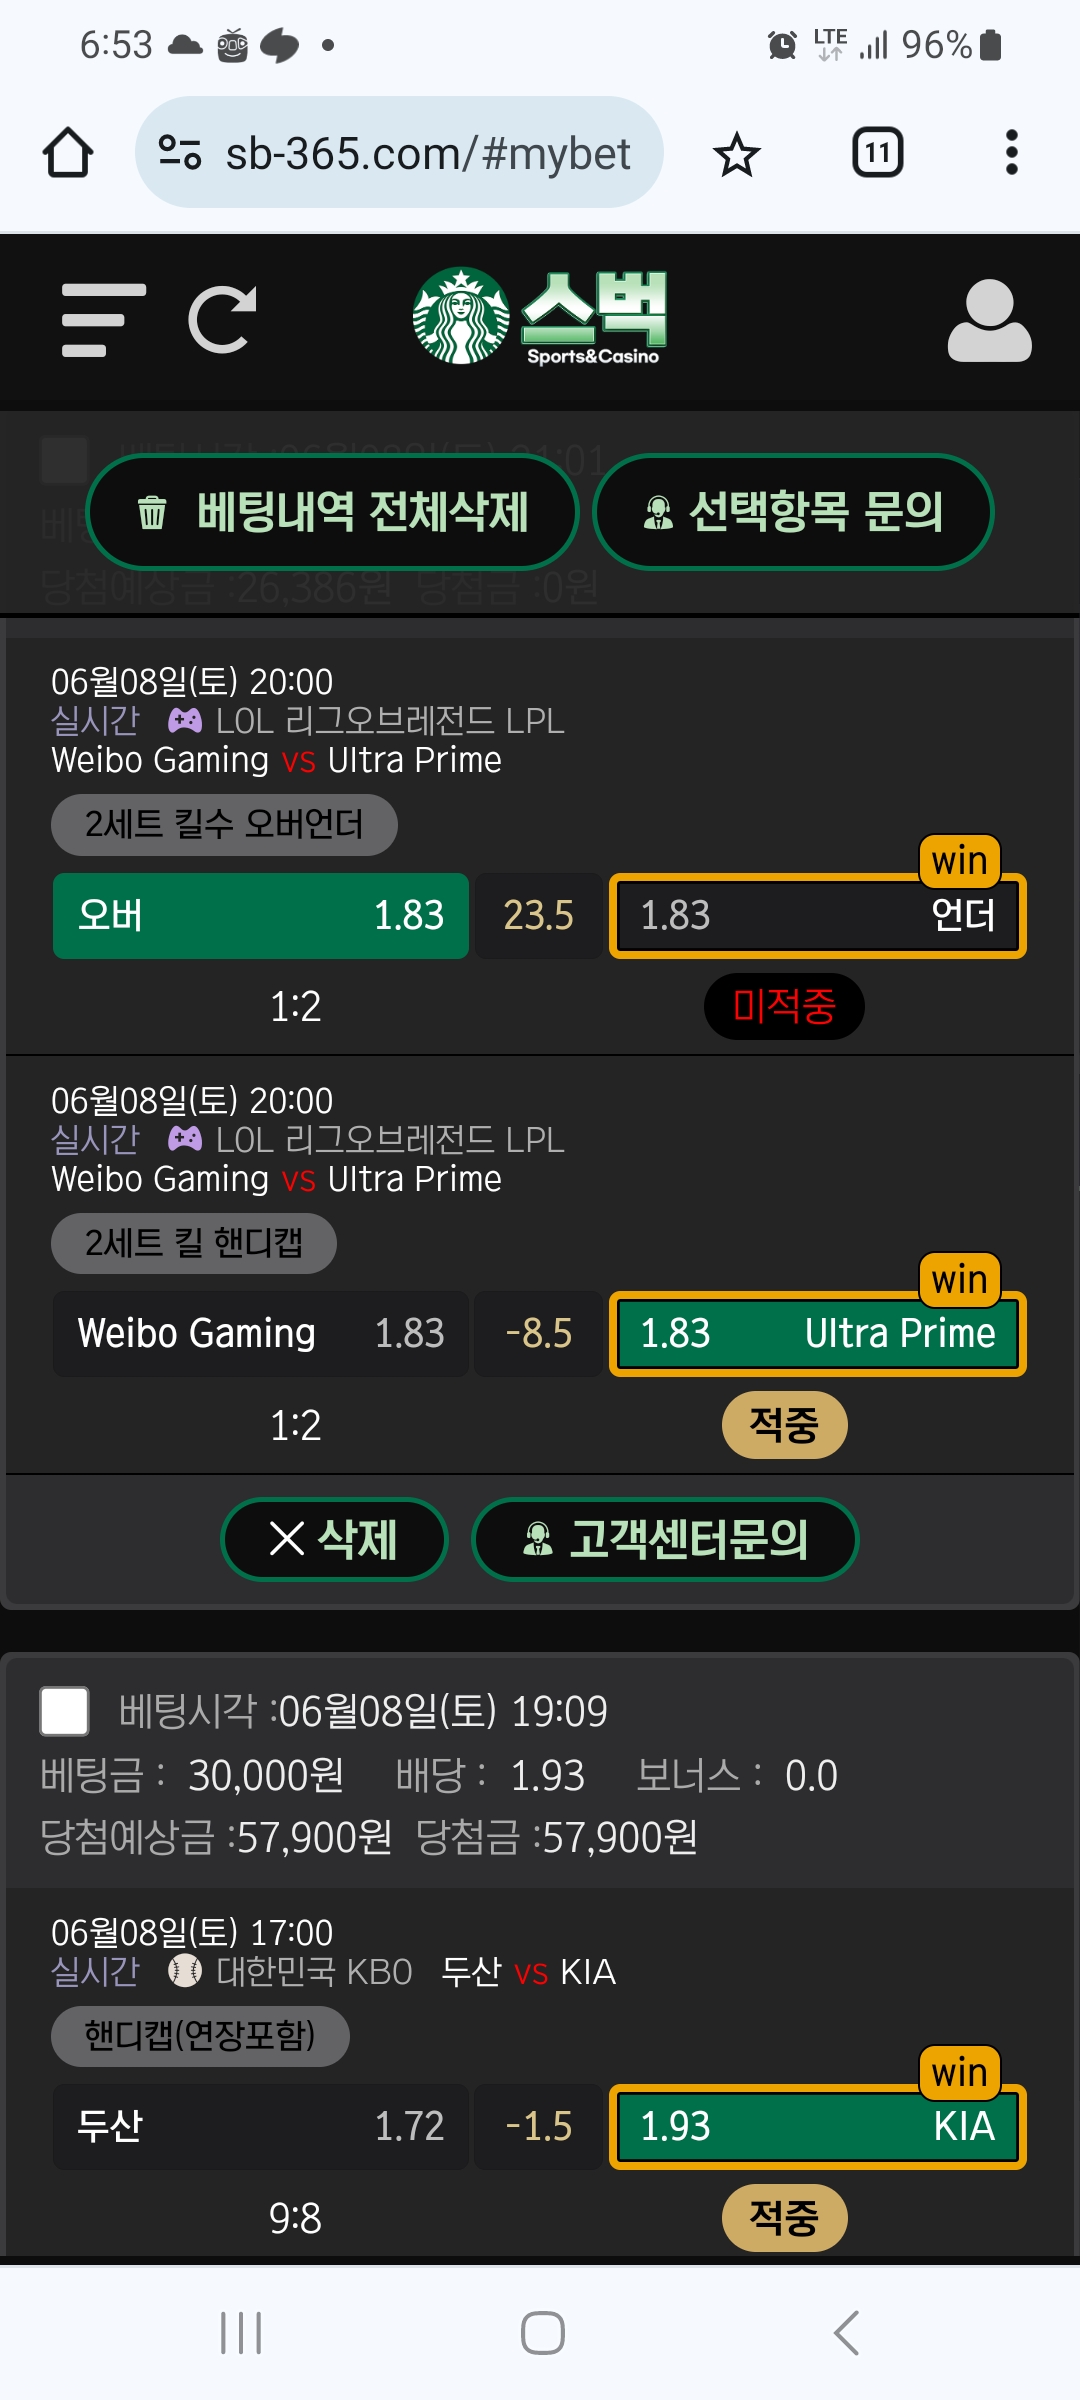Image resolution: width=1080 pixels, height=2400 pixels.
Task: Open the hamburger menu icon
Action: coord(103,320)
